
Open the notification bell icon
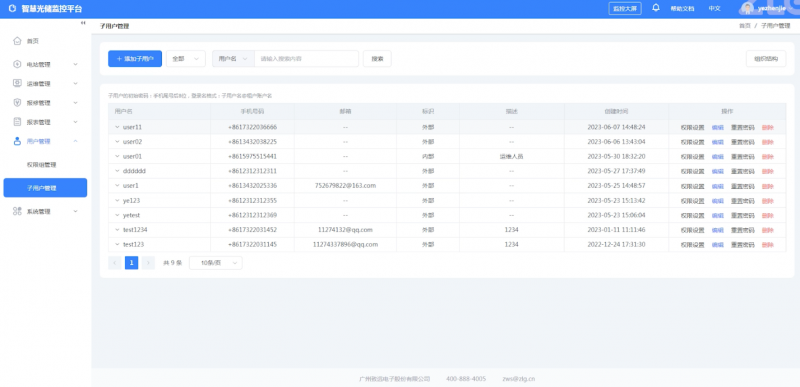(x=656, y=8)
